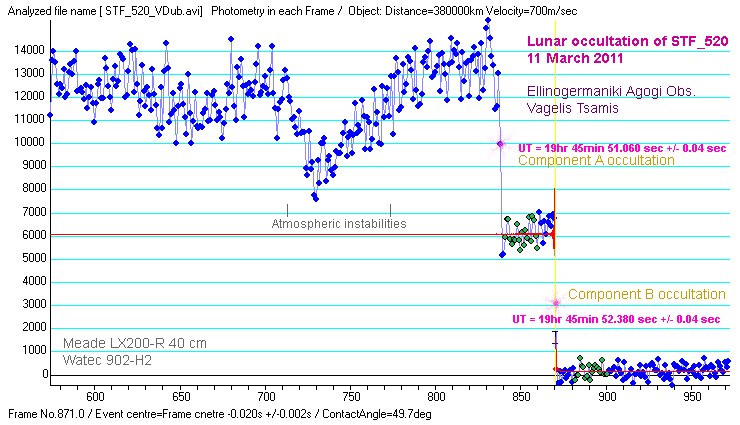This screenshot has width=740, height=425.
Task: Click the x-axis label '850'
Action: 522,397
